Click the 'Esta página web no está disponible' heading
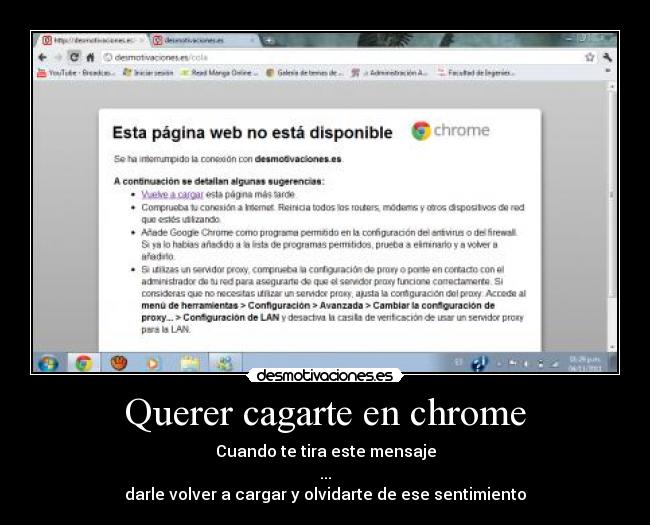Image resolution: width=650 pixels, height=525 pixels. tap(252, 133)
